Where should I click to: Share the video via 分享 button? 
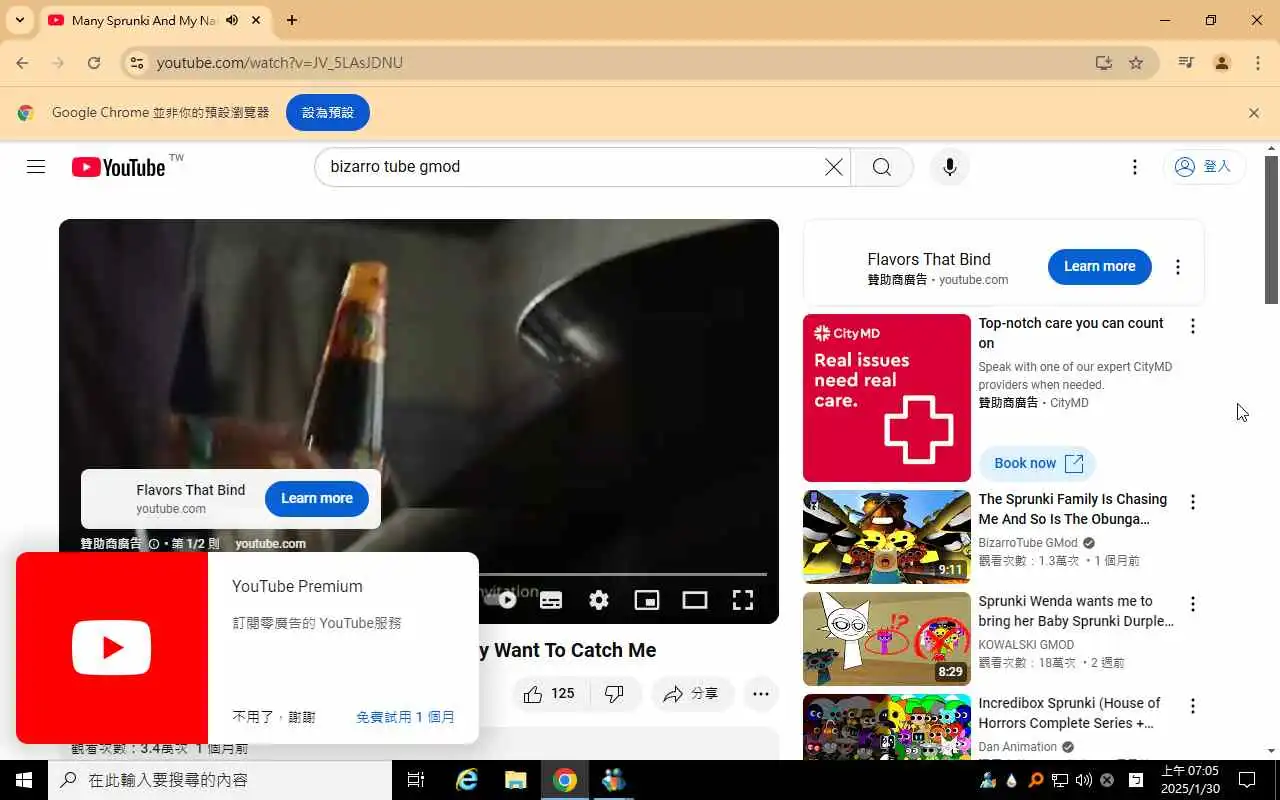point(692,694)
